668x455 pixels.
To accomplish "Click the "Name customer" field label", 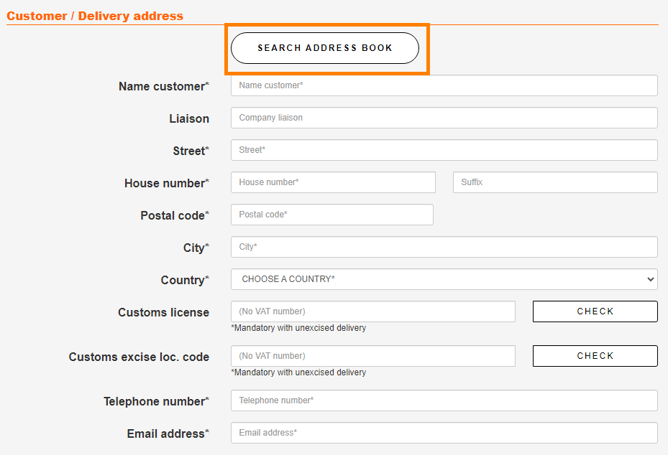I will coord(163,87).
